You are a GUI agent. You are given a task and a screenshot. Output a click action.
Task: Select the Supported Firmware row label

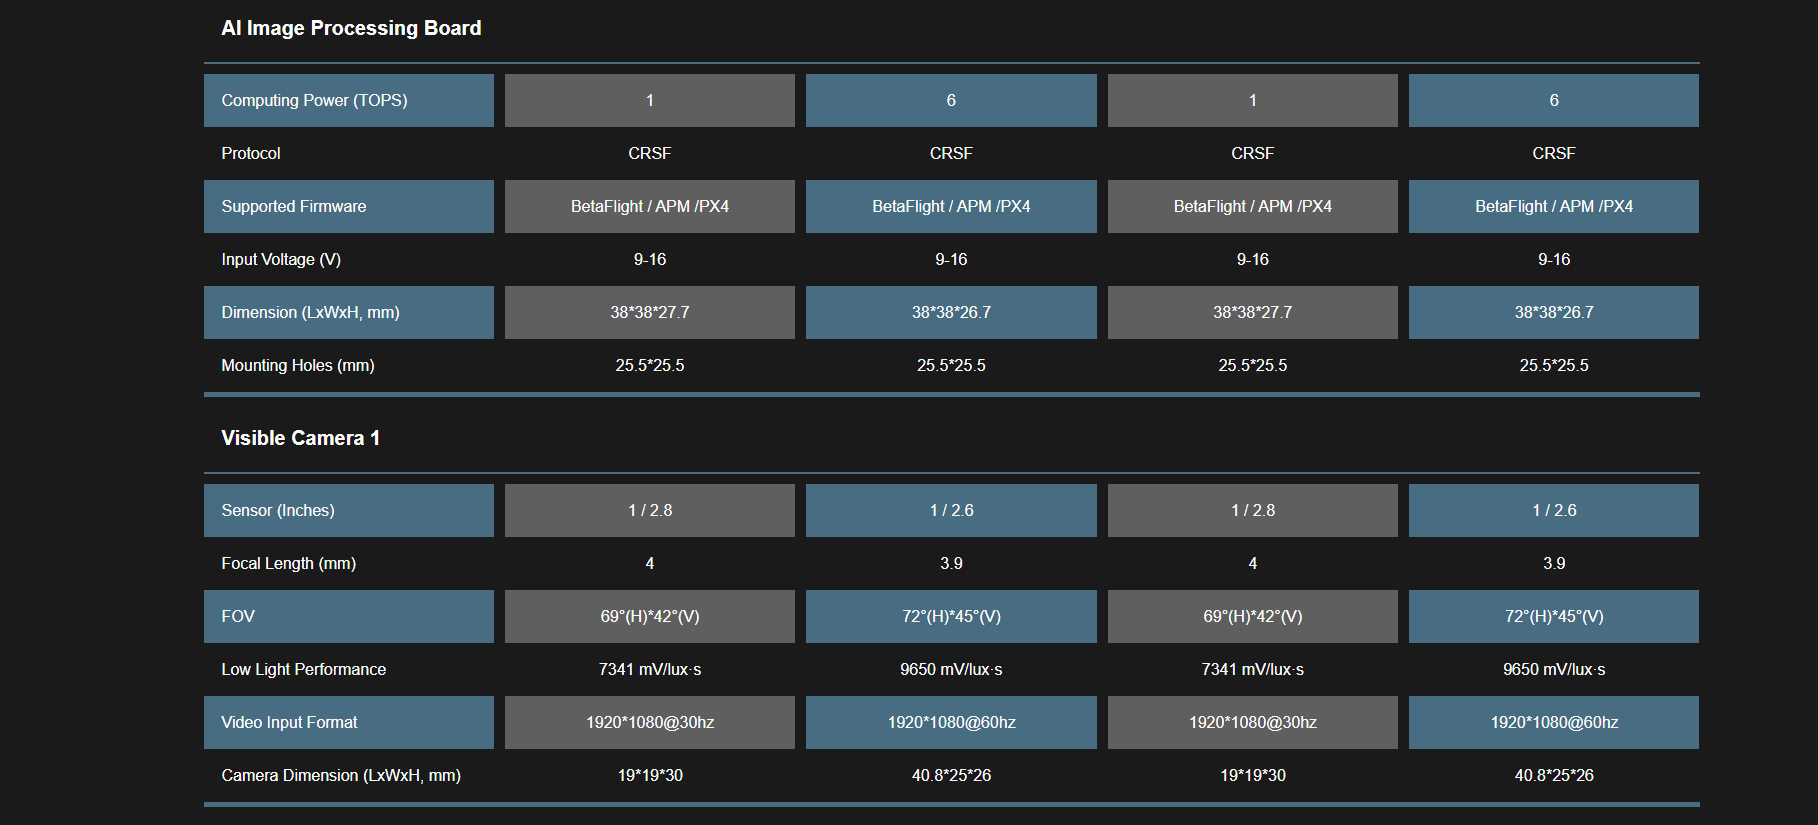coord(294,206)
